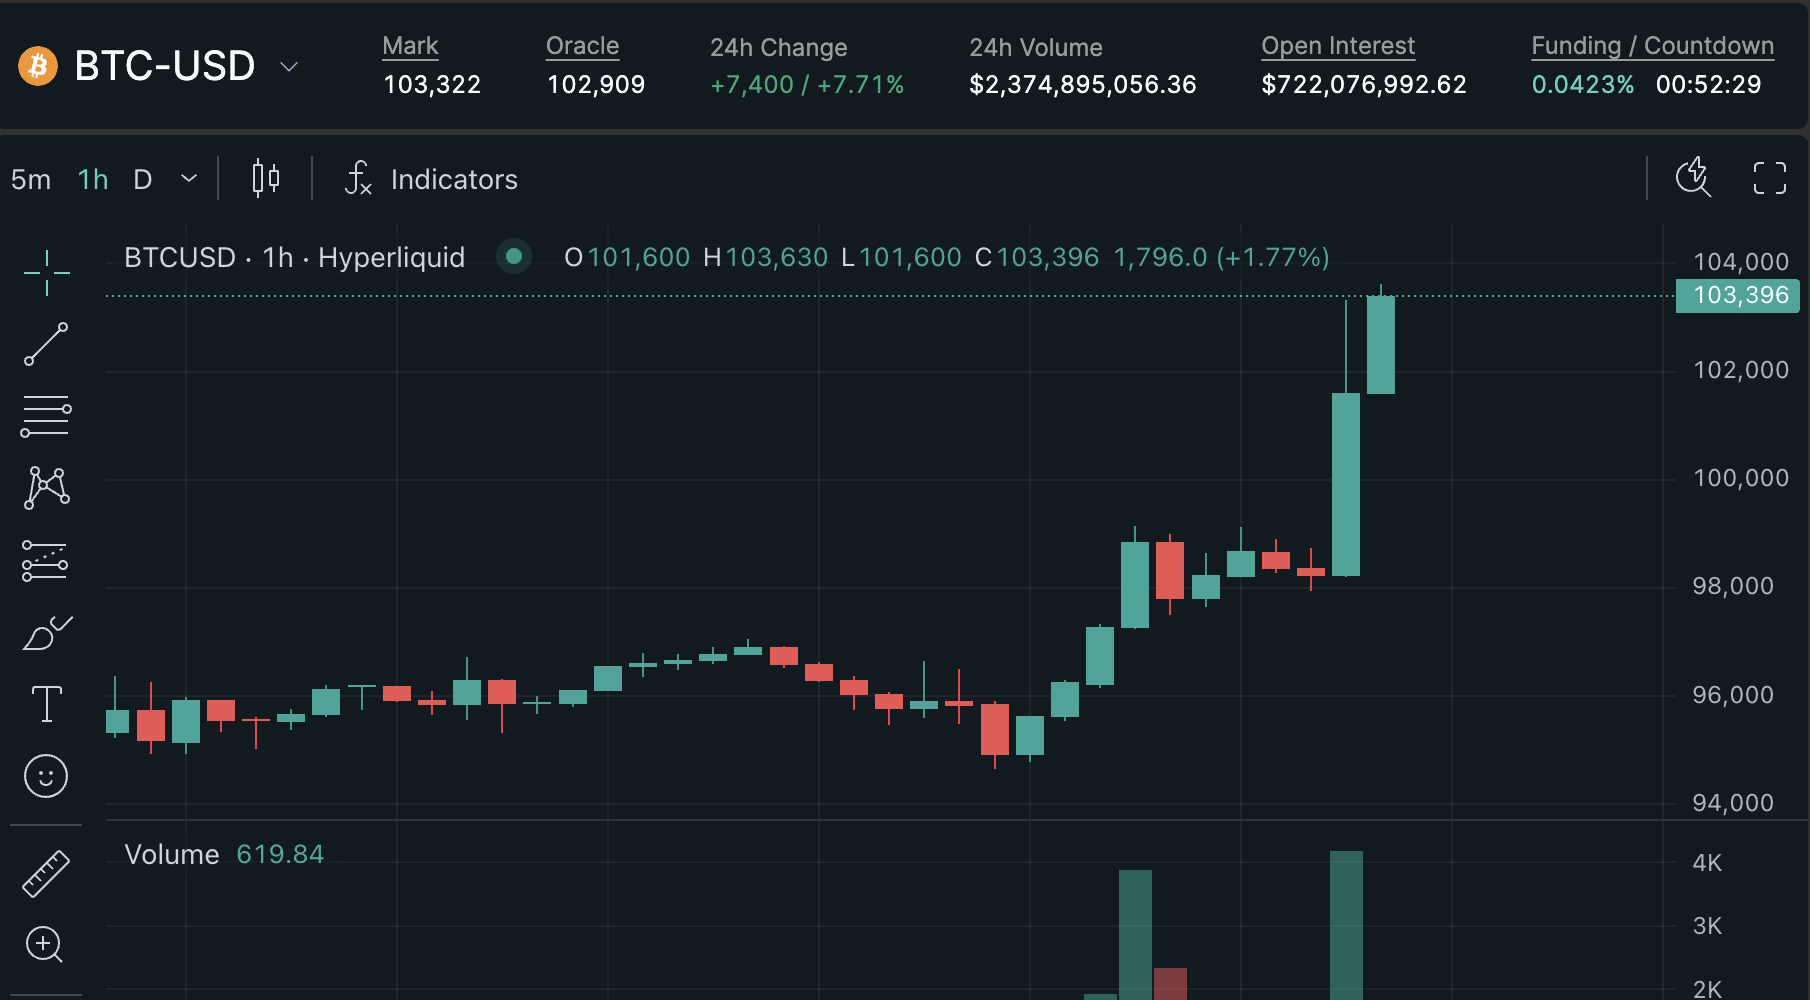The height and width of the screenshot is (1000, 1810).
Task: Select the XABCD pattern tool
Action: point(46,488)
